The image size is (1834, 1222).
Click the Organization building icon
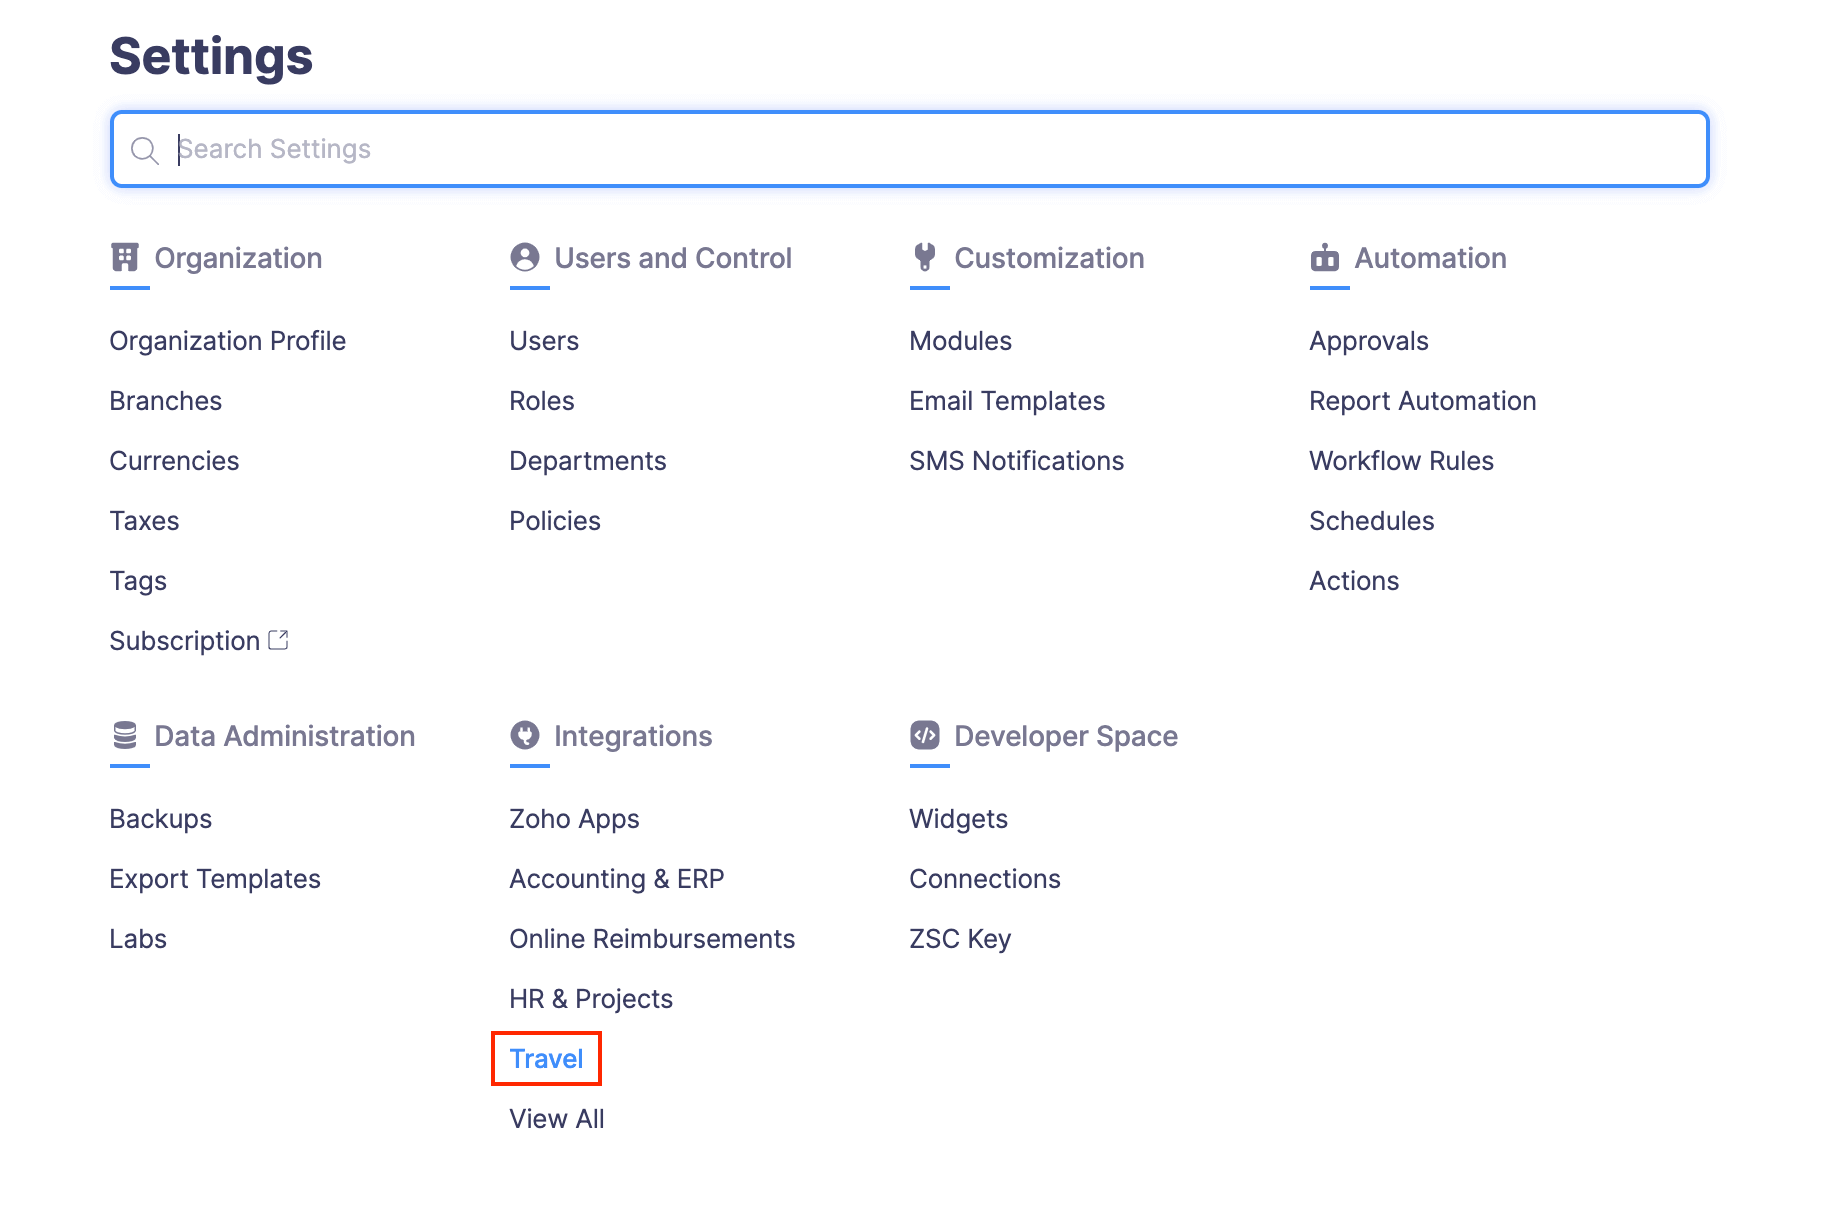click(125, 258)
